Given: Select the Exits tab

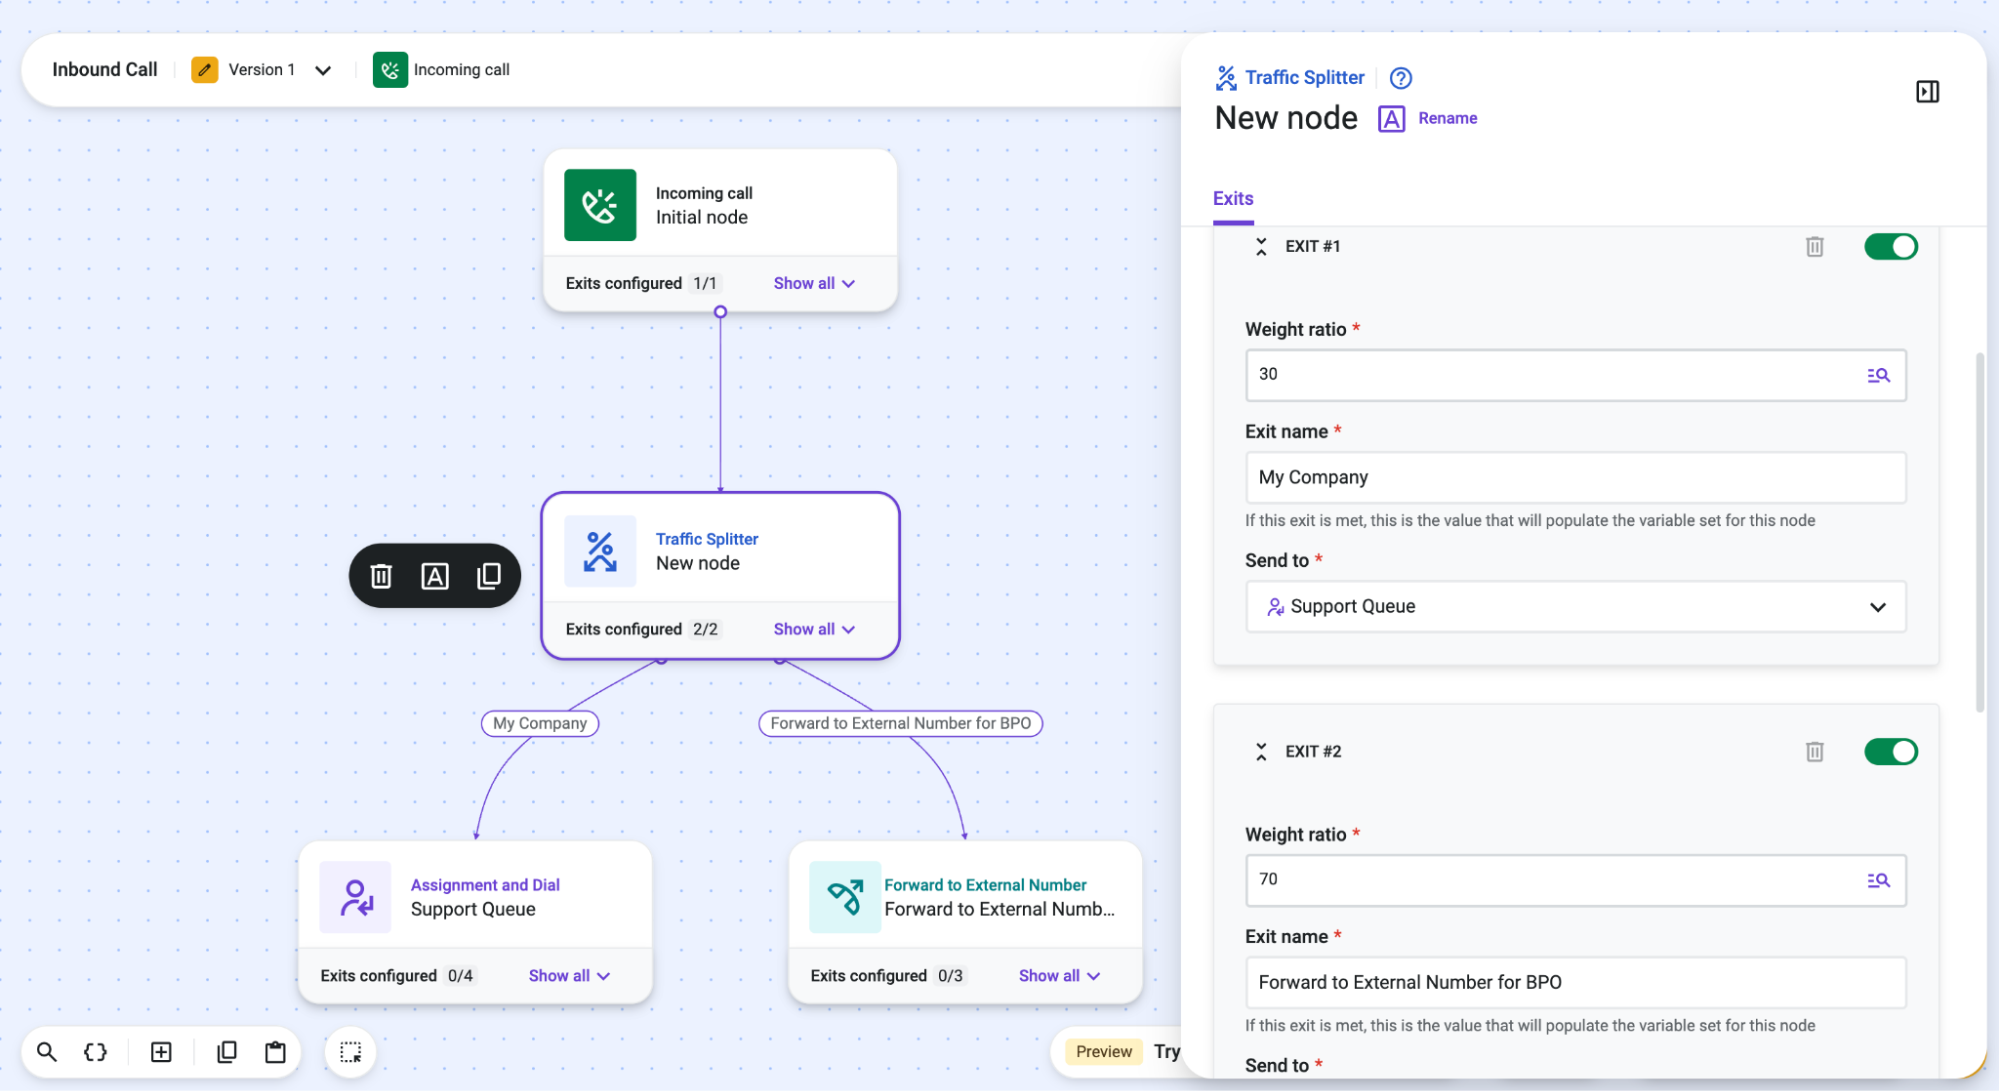Looking at the screenshot, I should pos(1232,198).
